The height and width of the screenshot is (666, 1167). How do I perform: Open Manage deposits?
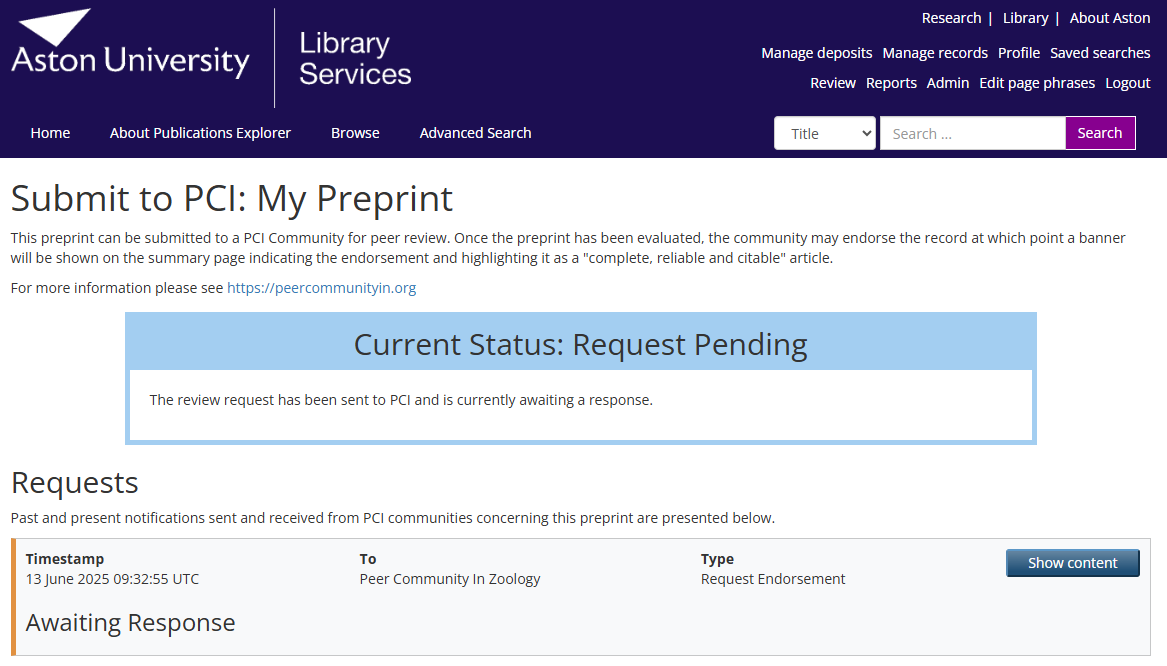[x=816, y=53]
